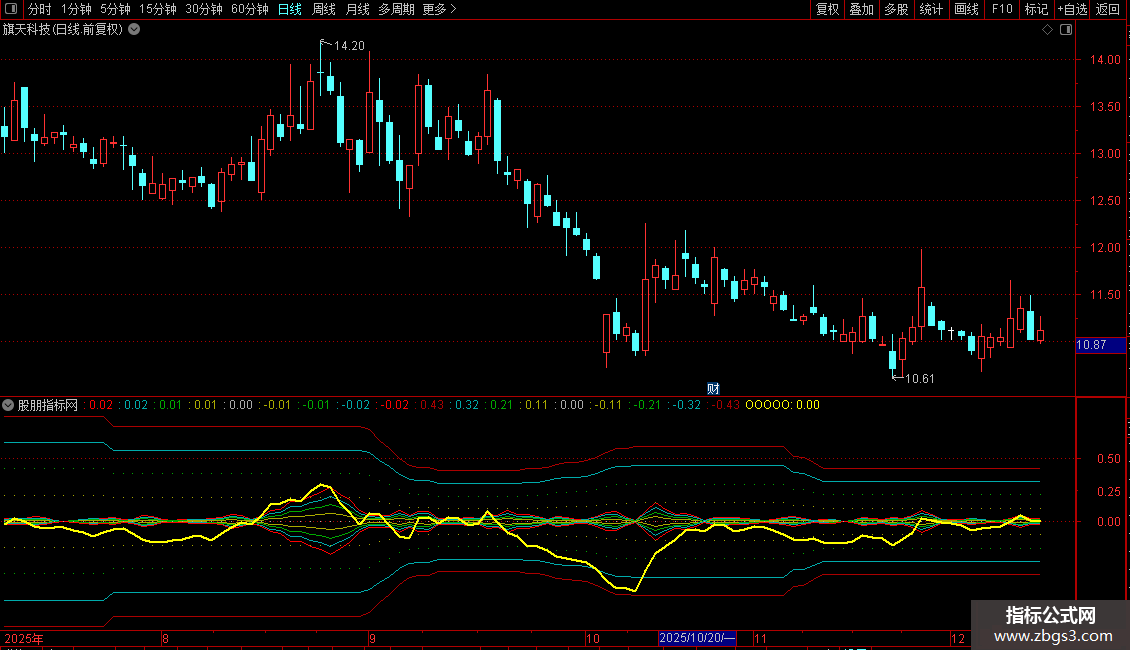Image resolution: width=1130 pixels, height=650 pixels.
Task: Expand the 旗天科技 chart title dropdown
Action: pyautogui.click(x=134, y=30)
